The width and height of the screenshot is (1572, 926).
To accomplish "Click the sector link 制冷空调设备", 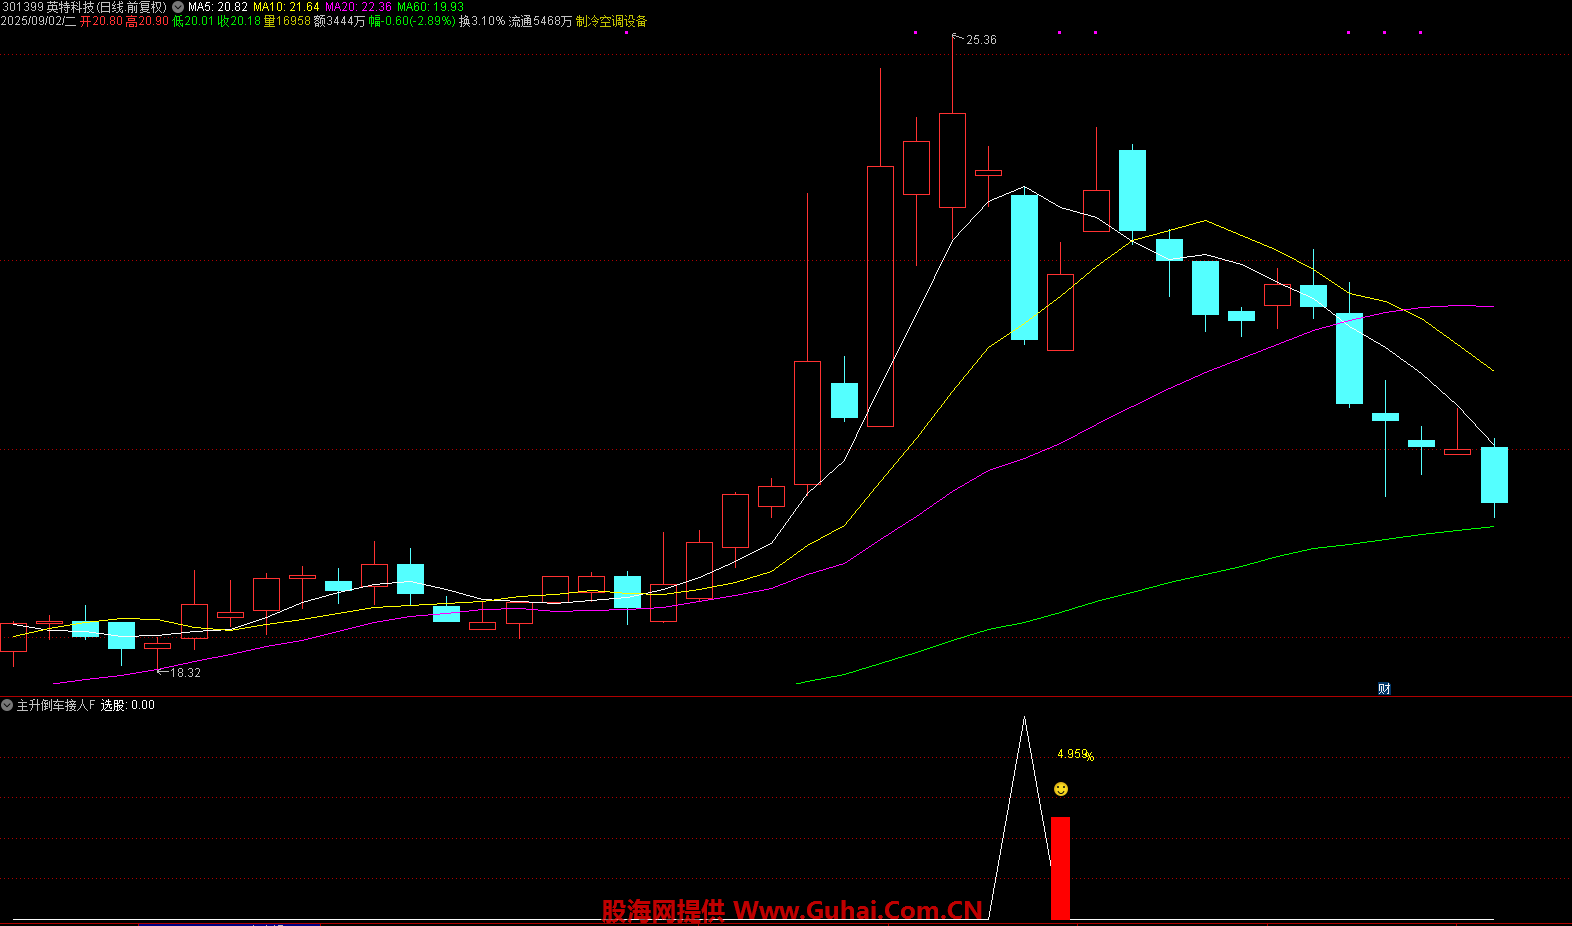I will pos(611,21).
